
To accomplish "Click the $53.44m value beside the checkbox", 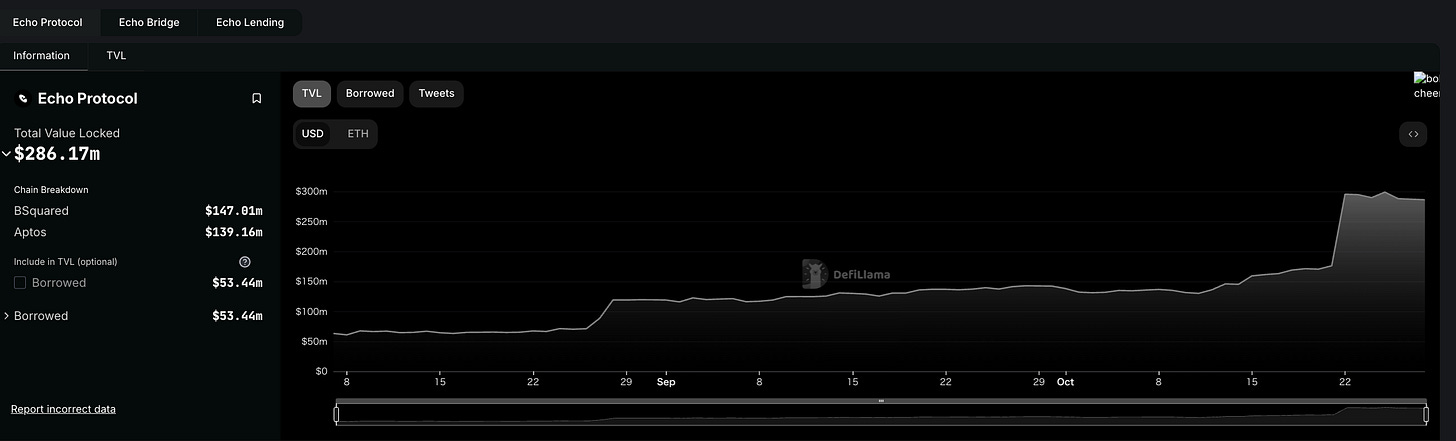I will (x=238, y=283).
